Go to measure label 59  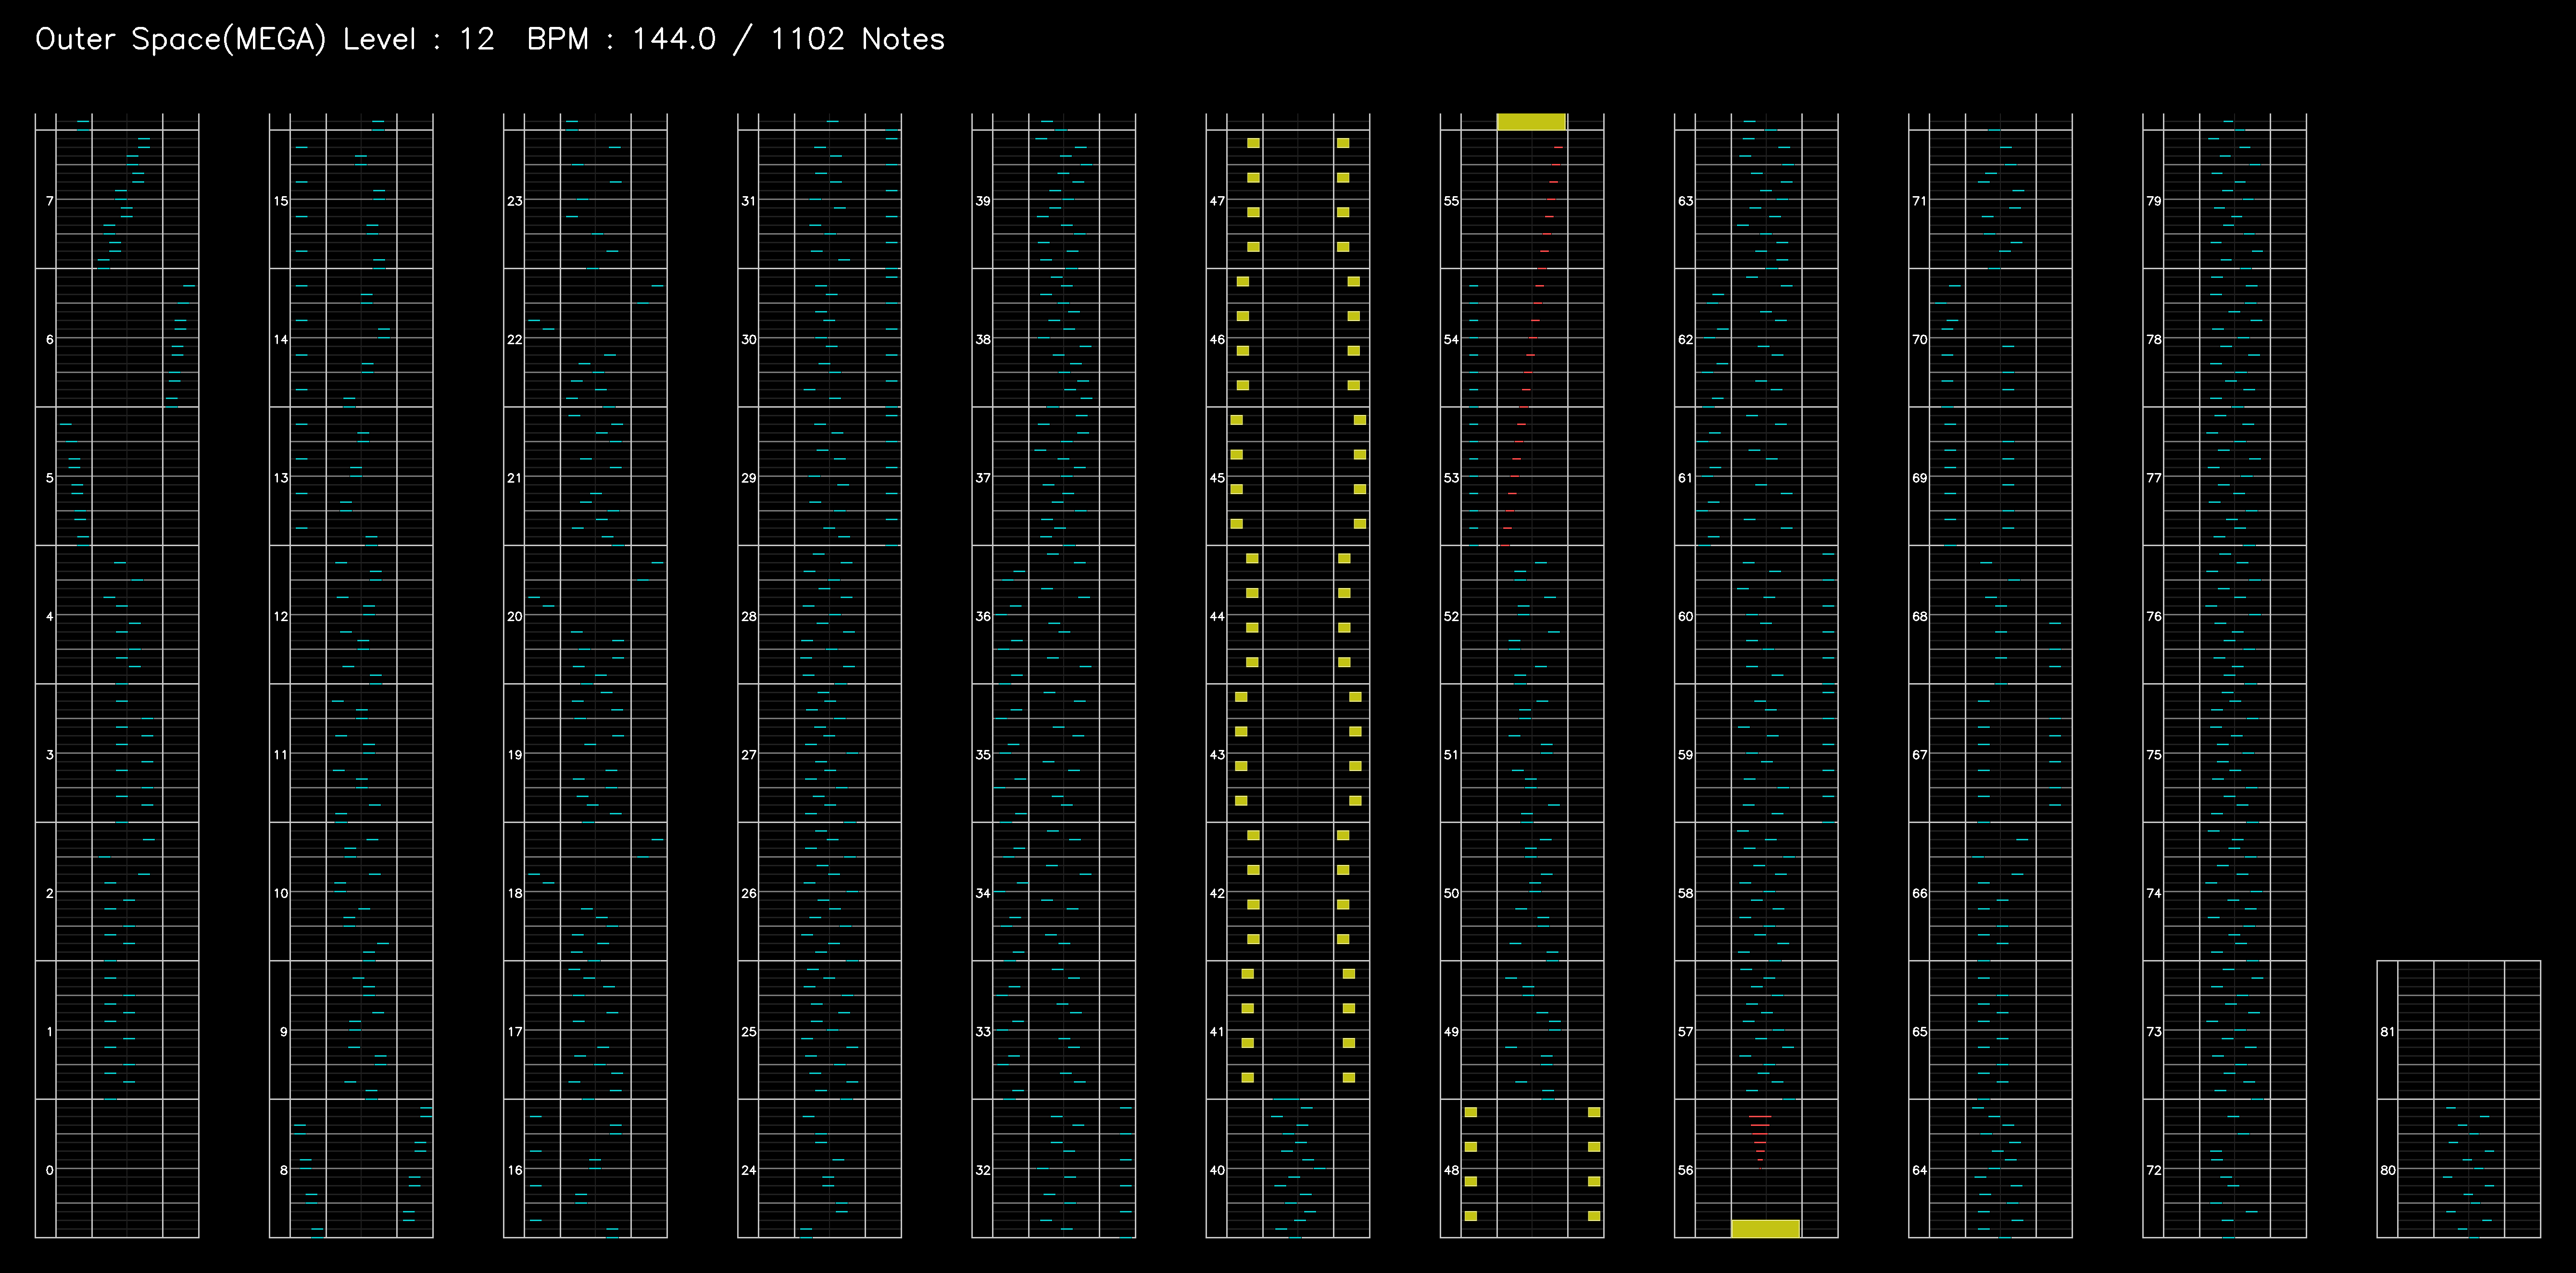tap(1685, 755)
